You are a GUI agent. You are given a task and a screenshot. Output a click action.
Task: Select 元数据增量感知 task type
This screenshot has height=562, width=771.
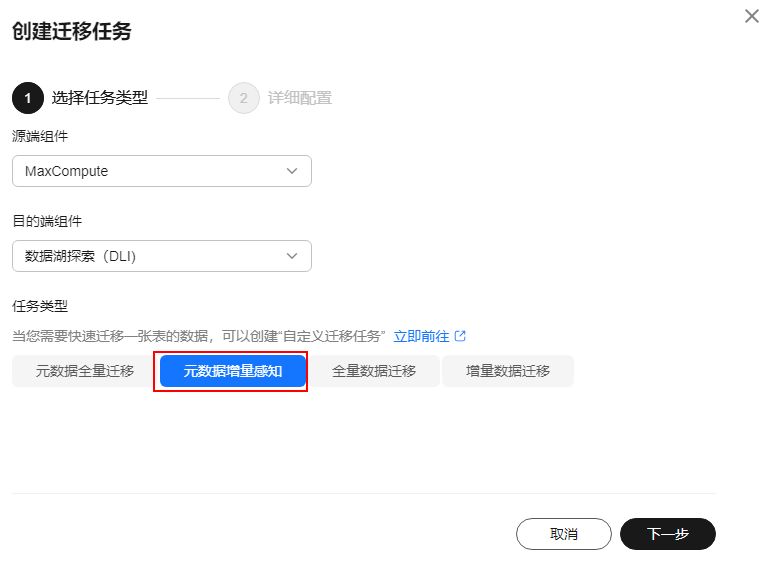click(233, 371)
